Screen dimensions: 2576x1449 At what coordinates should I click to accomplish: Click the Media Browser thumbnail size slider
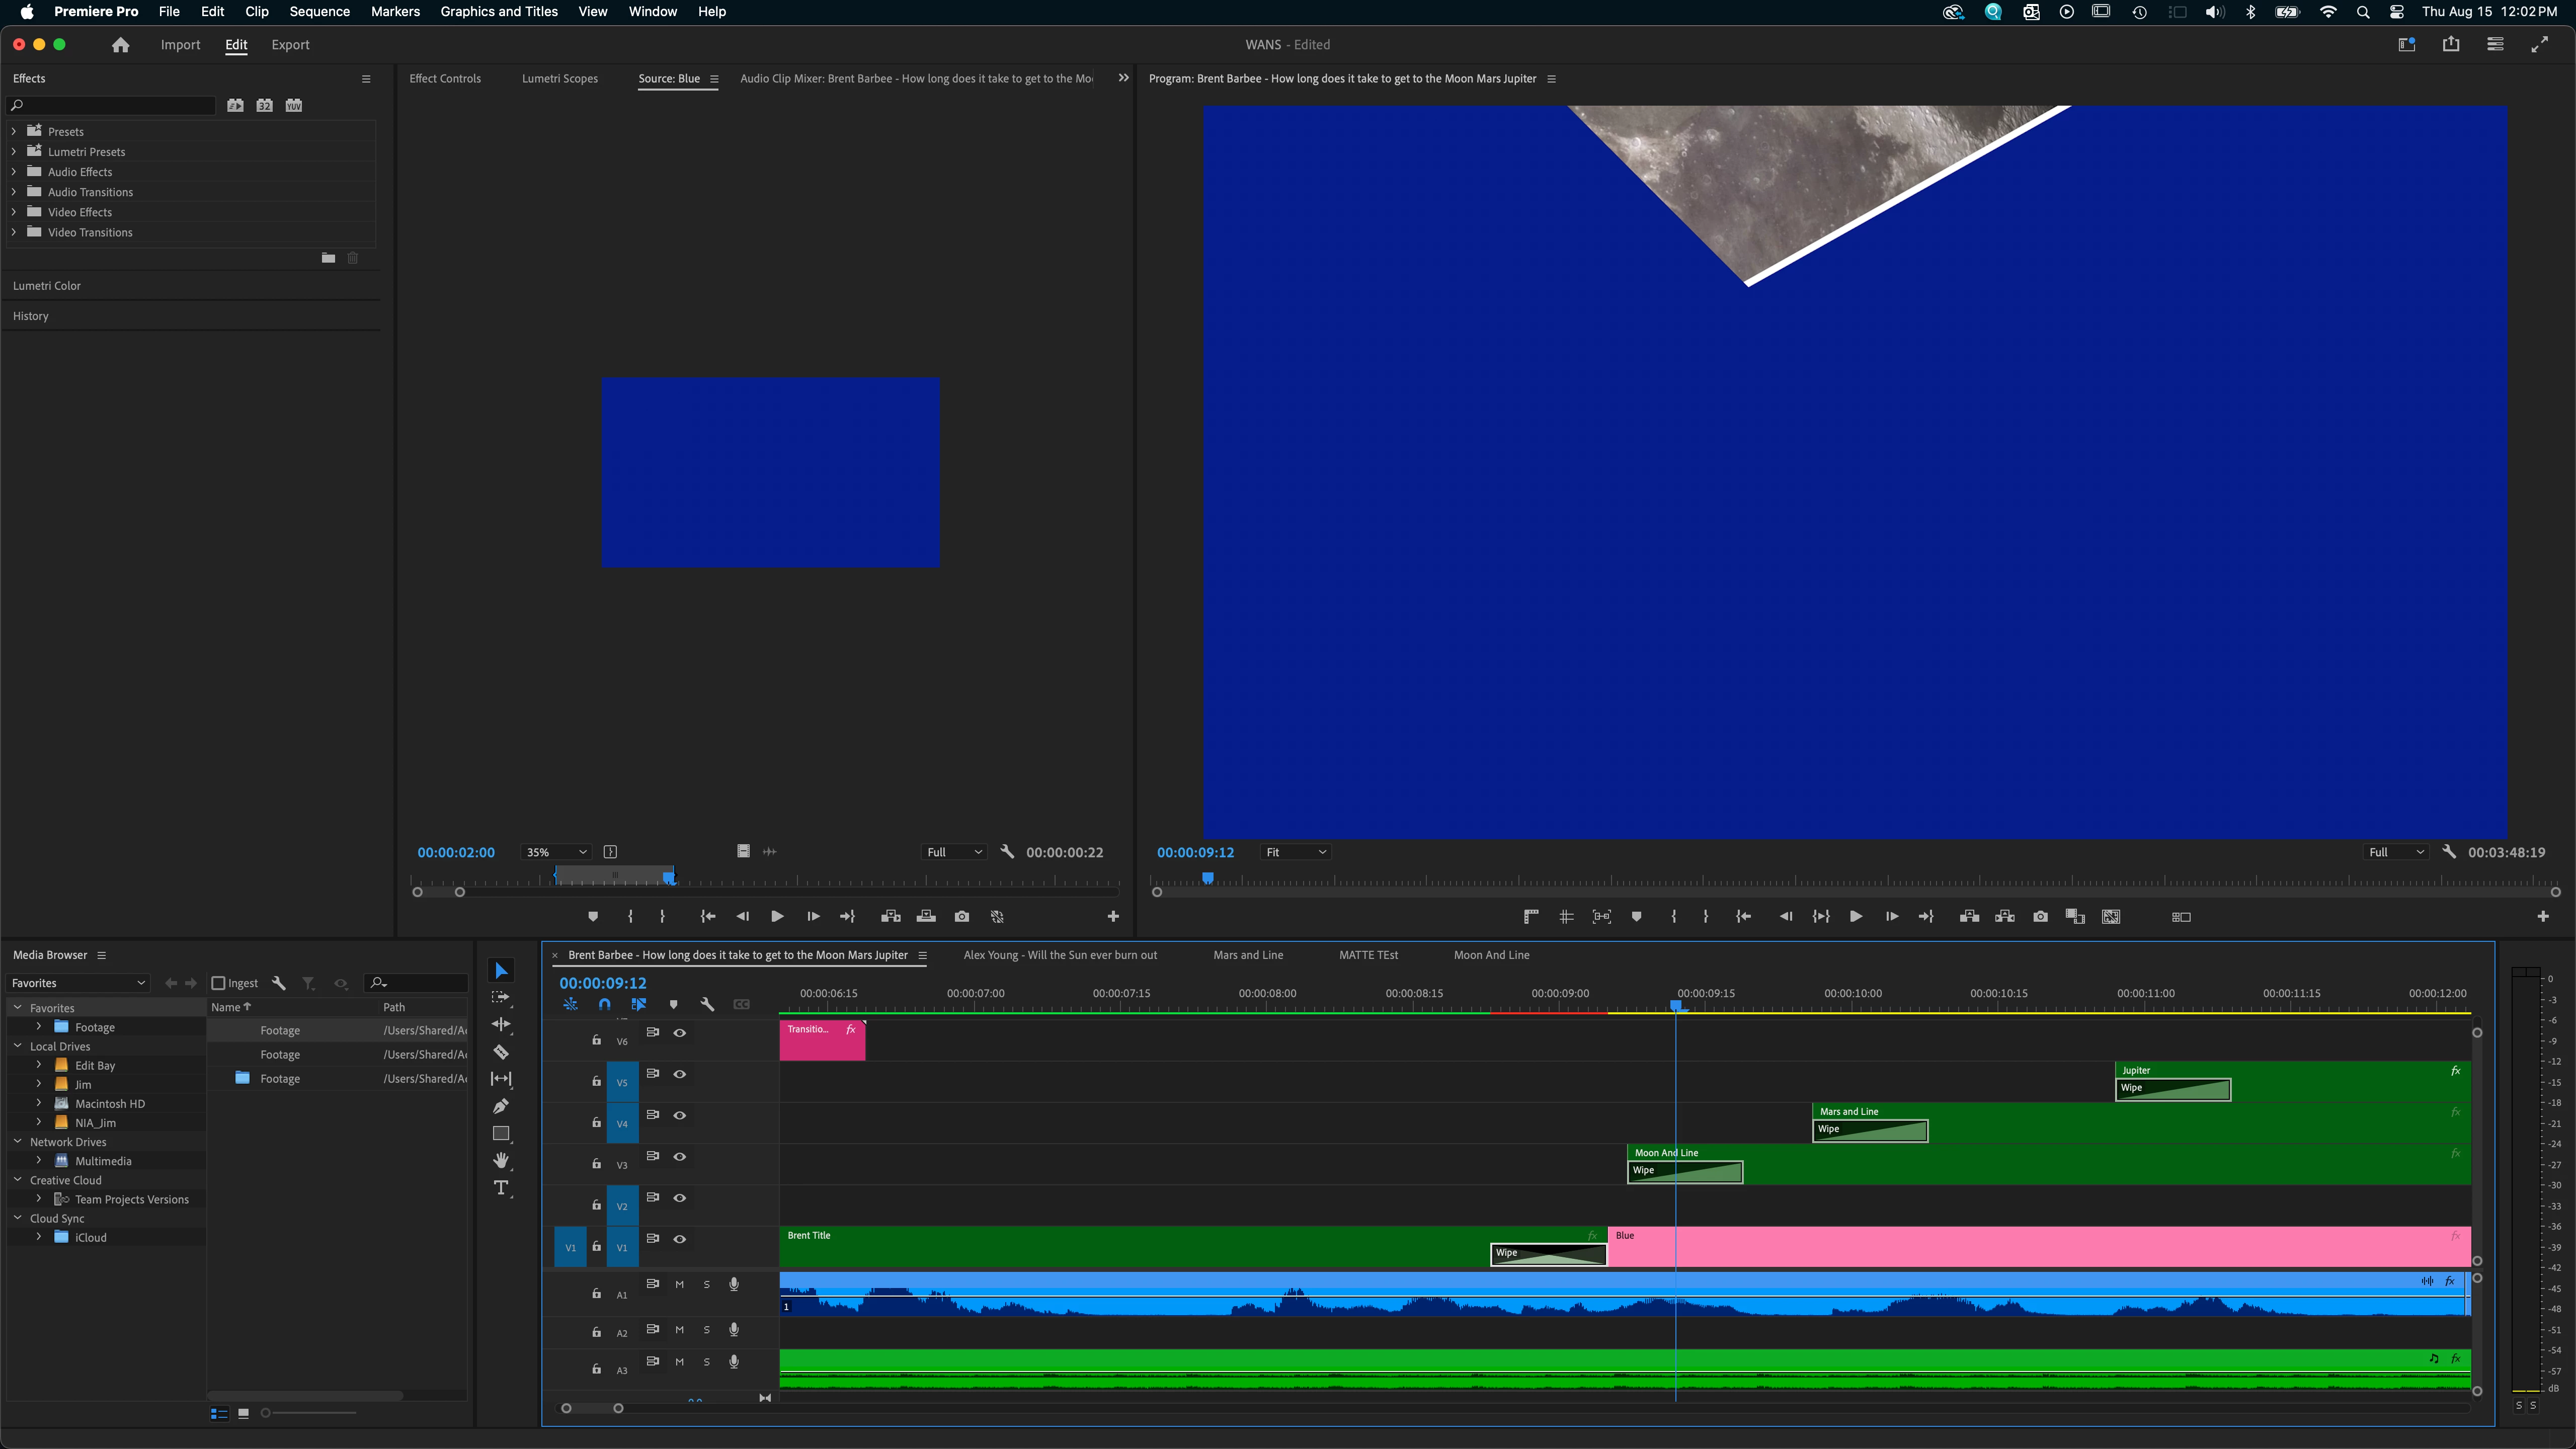(x=266, y=1412)
